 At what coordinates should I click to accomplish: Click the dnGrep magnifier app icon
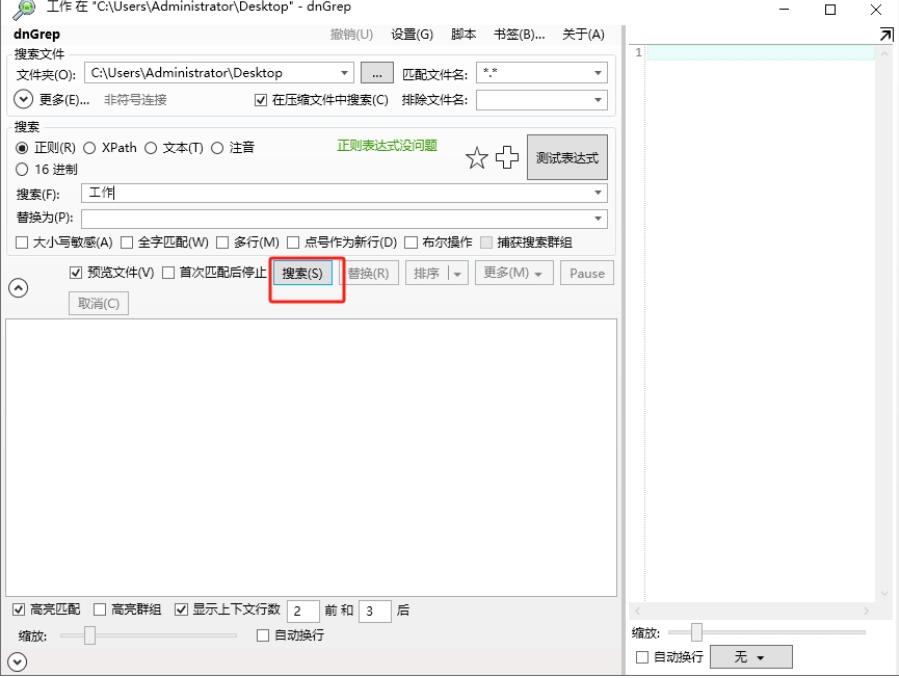point(25,8)
